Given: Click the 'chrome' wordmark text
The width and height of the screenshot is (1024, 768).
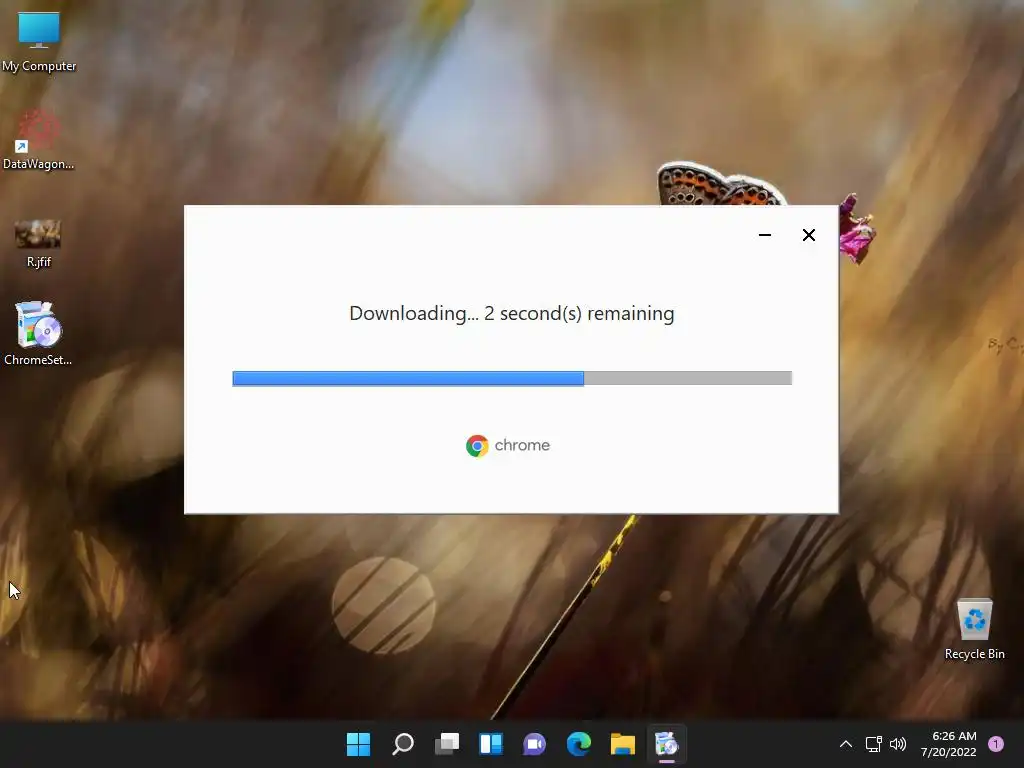Looking at the screenshot, I should tap(522, 445).
